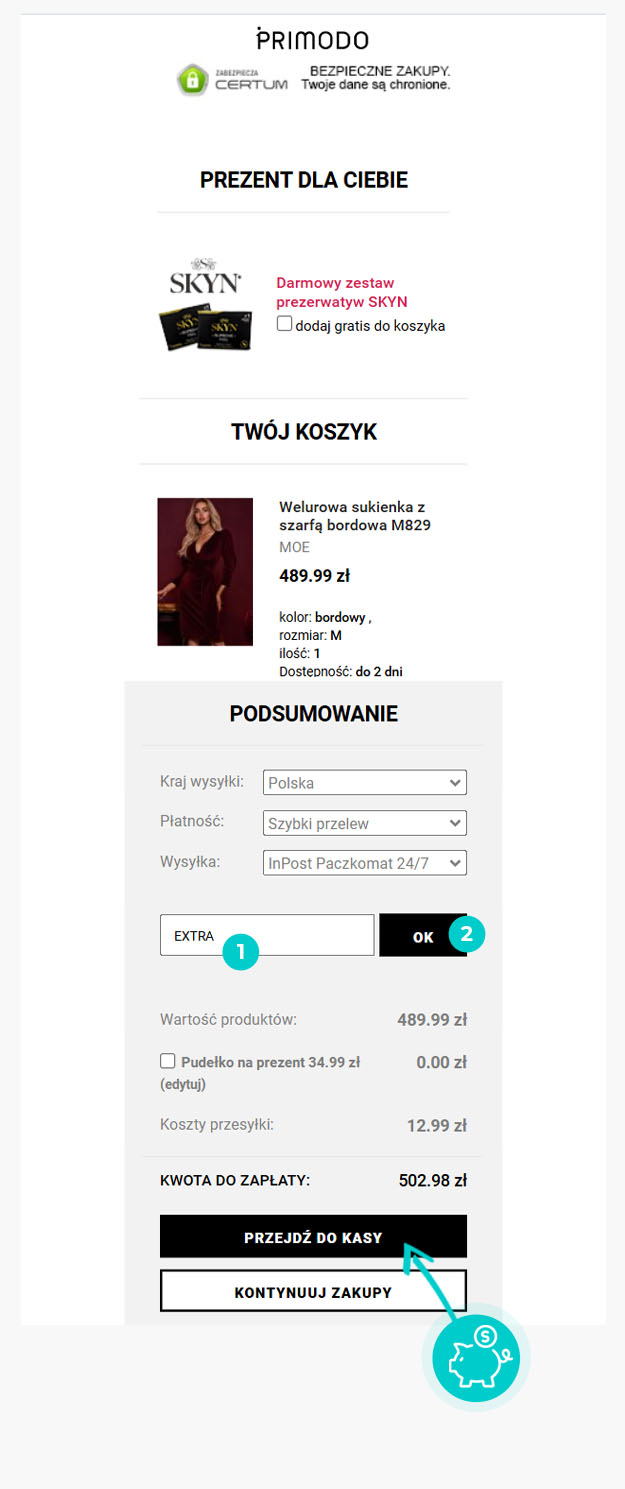Proceed with 'PRZEJDŹ DO KASY' button
Image resolution: width=625 pixels, height=1489 pixels.
(313, 1236)
